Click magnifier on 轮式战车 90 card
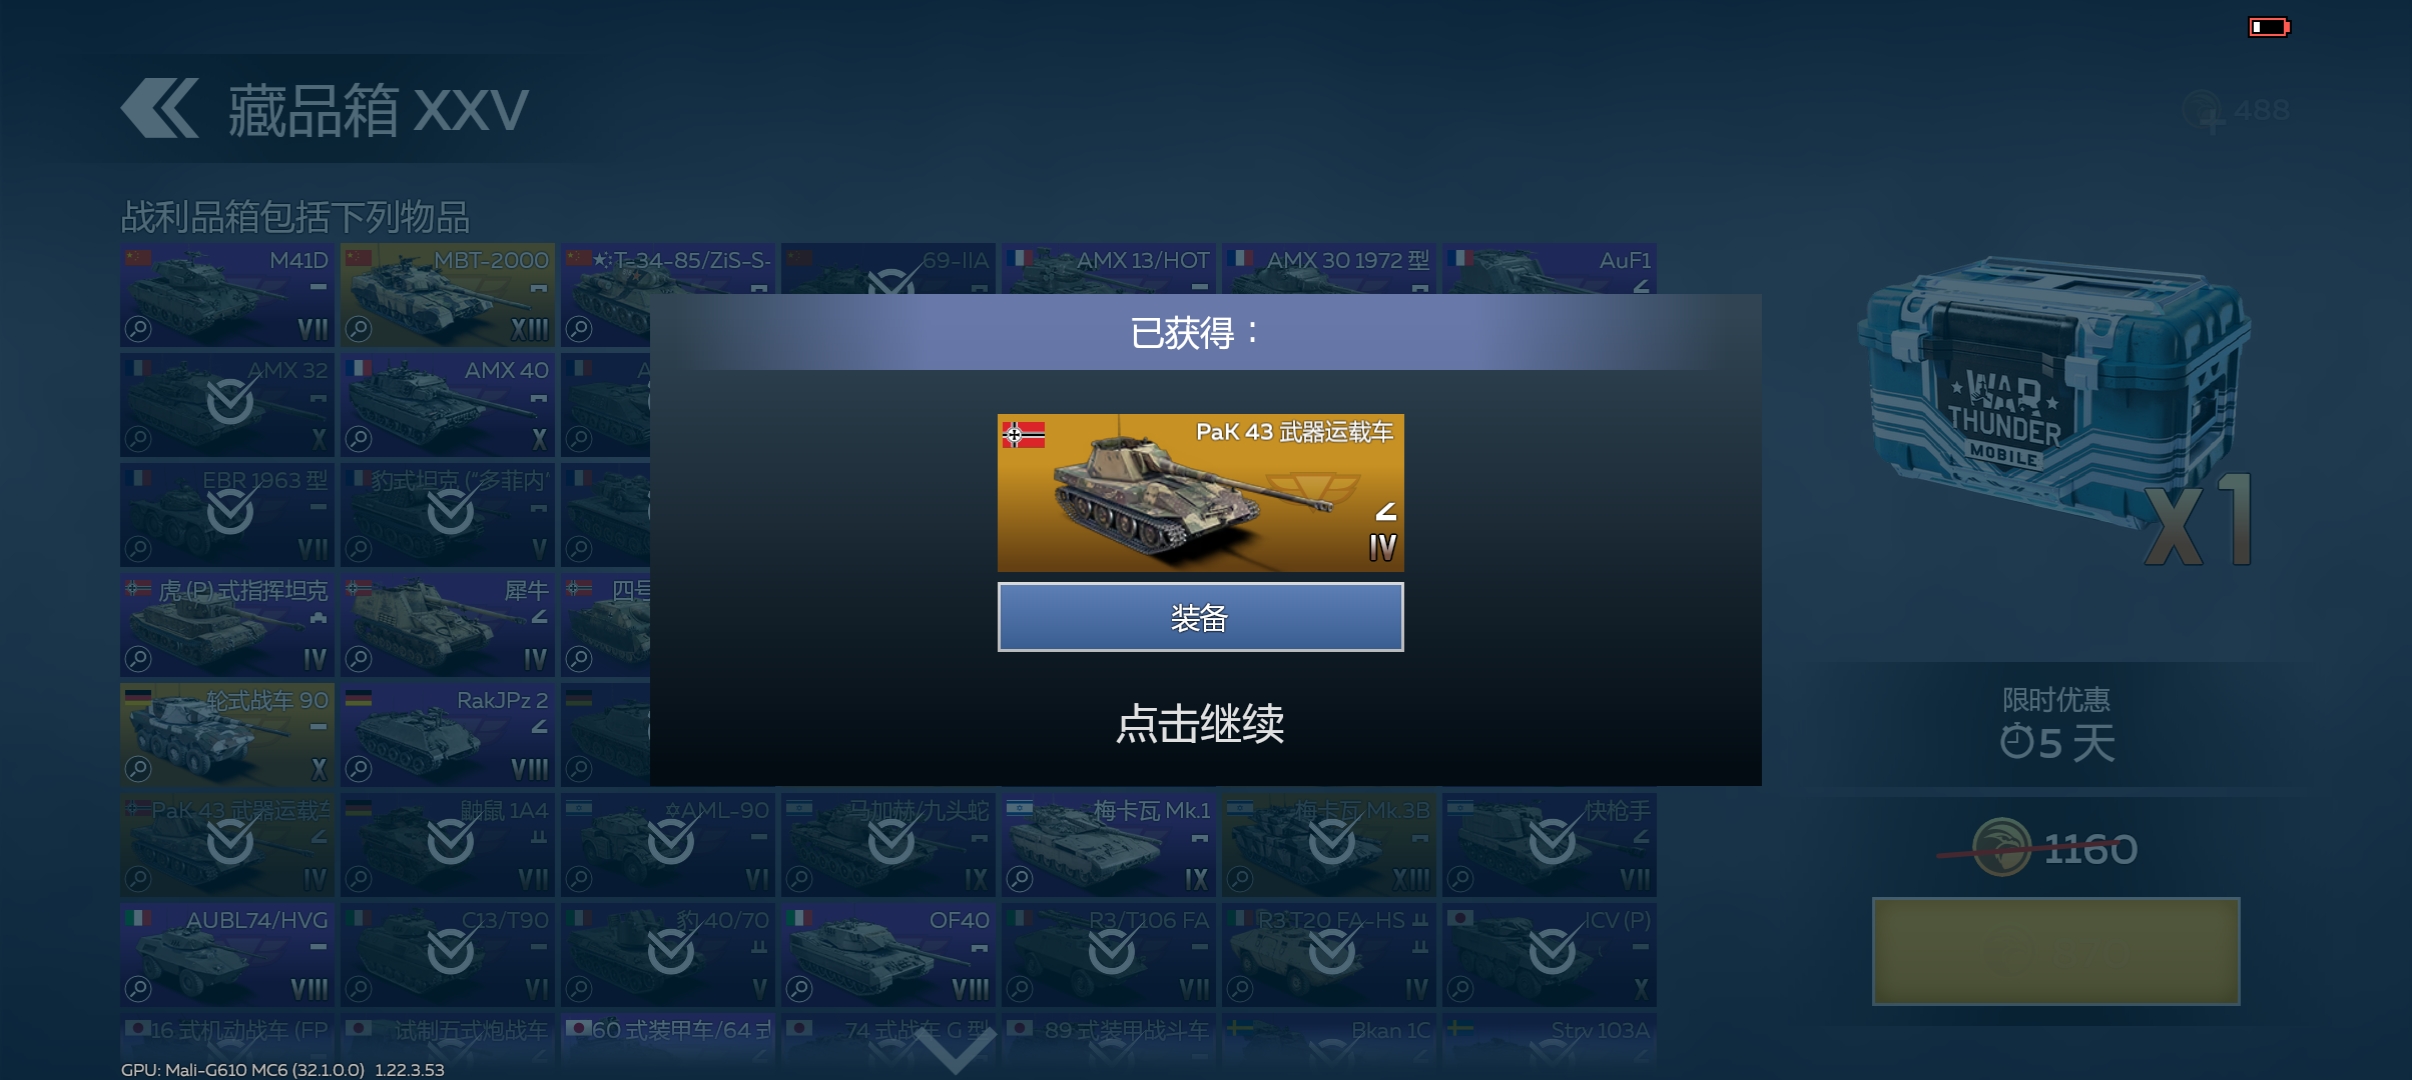 [138, 769]
